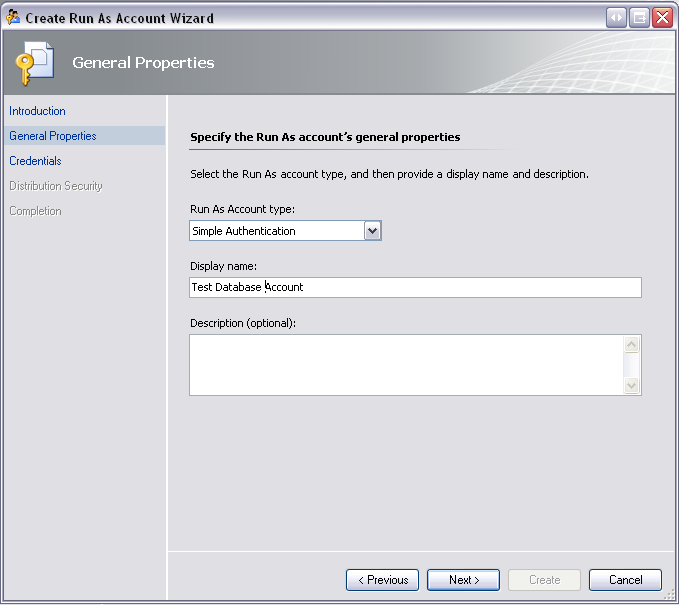
Task: Click the Description scrollbar down arrow
Action: tap(632, 385)
